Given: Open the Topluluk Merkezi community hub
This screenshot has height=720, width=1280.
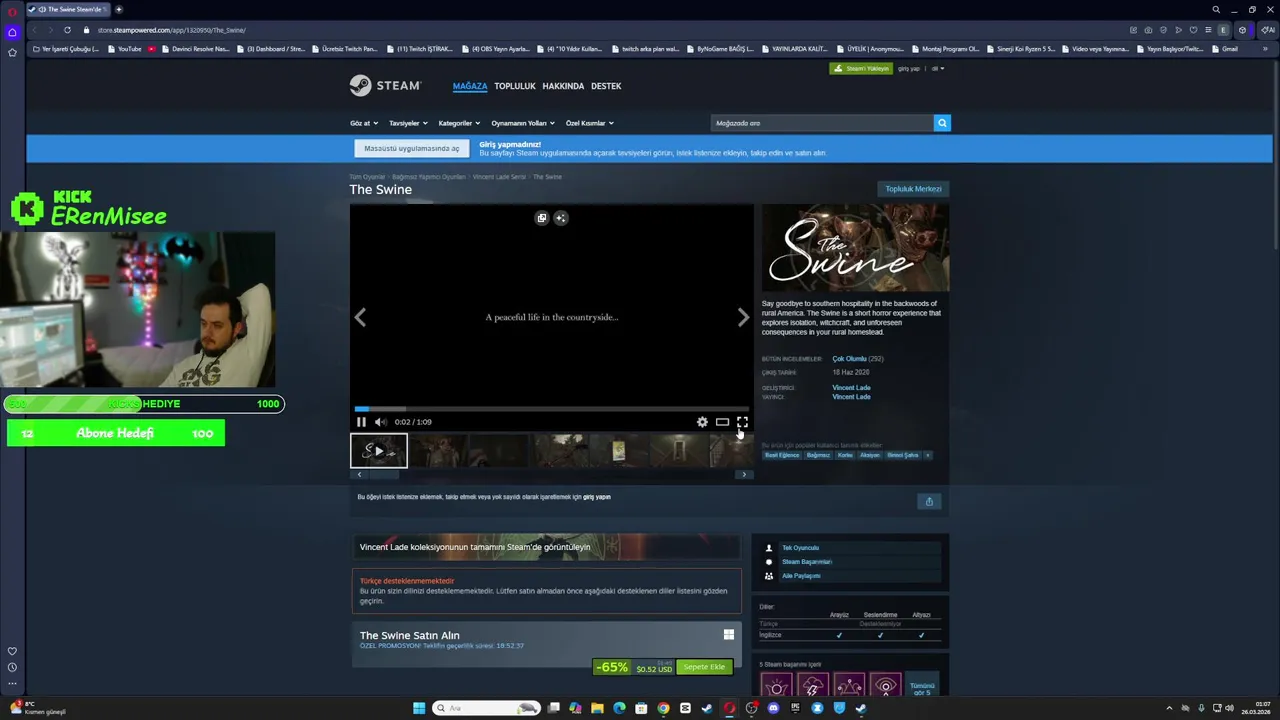Looking at the screenshot, I should 913,189.
